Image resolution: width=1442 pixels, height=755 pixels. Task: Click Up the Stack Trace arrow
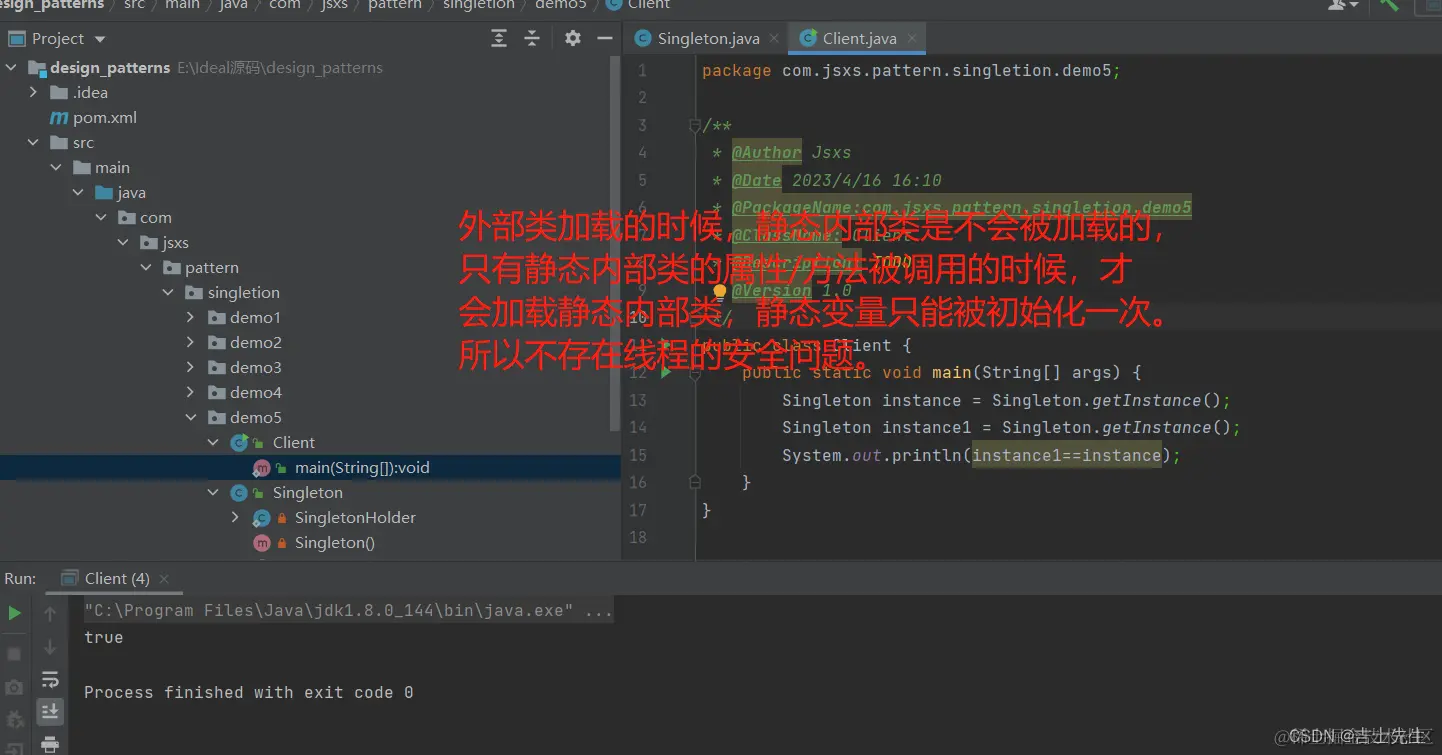point(50,613)
